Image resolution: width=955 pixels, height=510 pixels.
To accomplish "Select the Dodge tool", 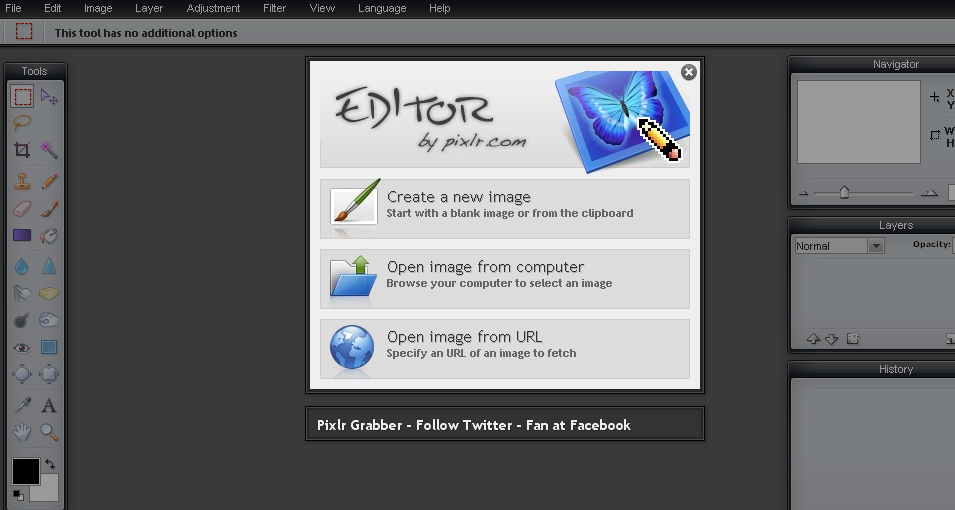I will coord(22,320).
